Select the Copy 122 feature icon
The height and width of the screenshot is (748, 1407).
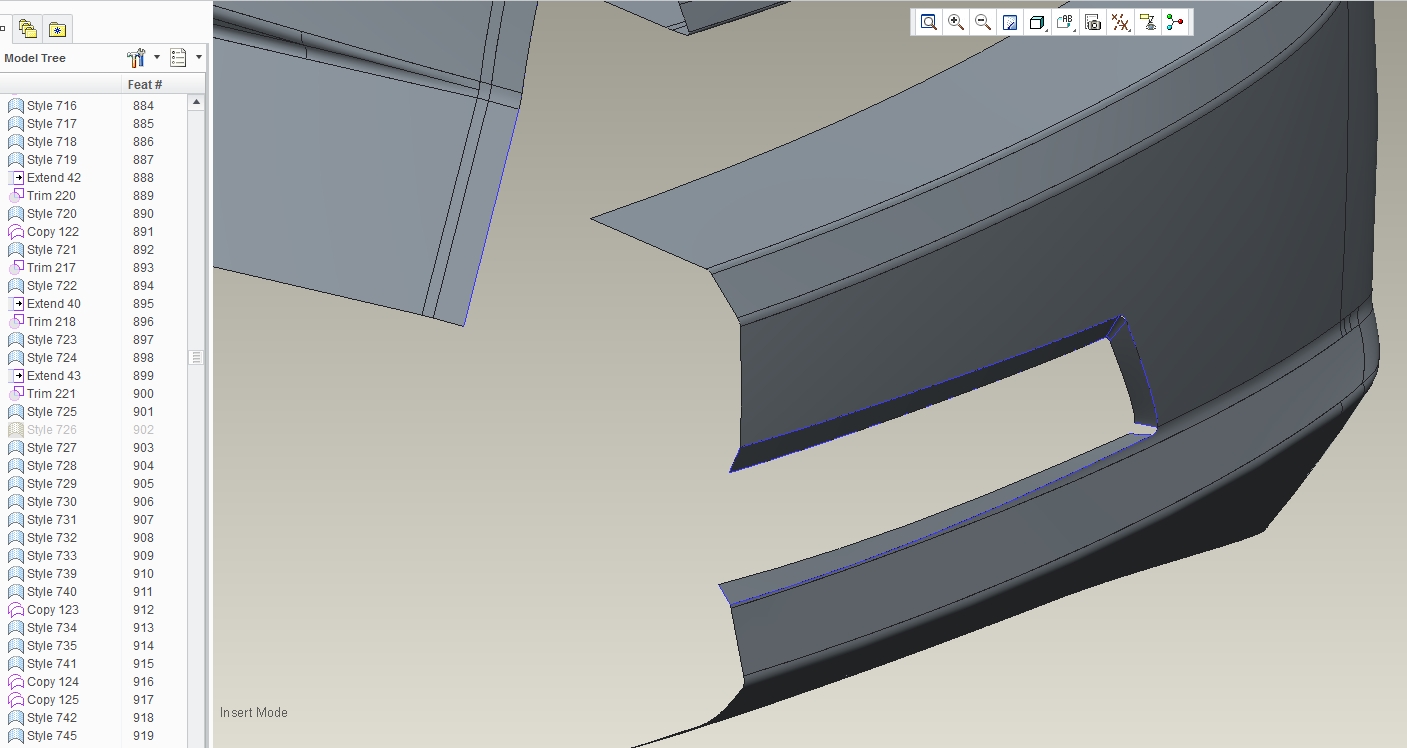pos(16,232)
